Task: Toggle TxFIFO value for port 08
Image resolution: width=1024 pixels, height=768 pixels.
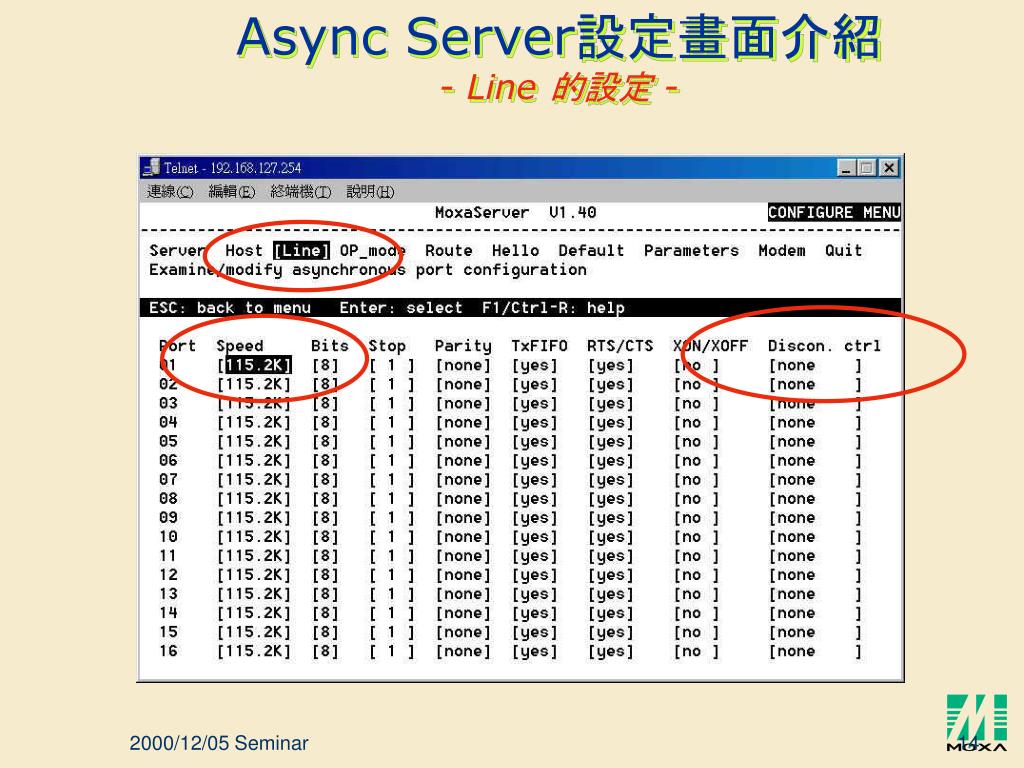Action: [x=534, y=499]
